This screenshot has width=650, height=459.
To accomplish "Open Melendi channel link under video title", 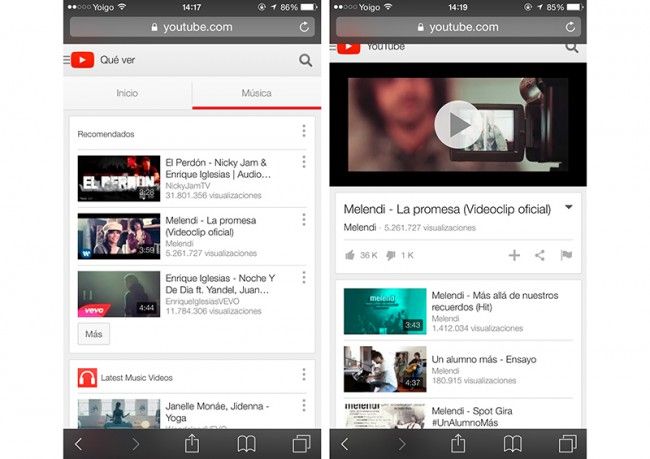I will (x=360, y=227).
